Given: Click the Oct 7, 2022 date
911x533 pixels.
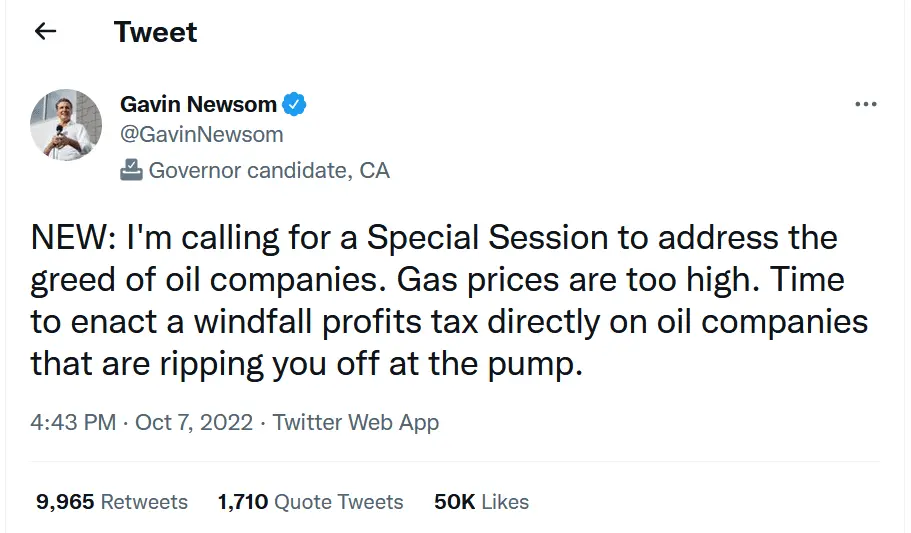Looking at the screenshot, I should (x=192, y=422).
